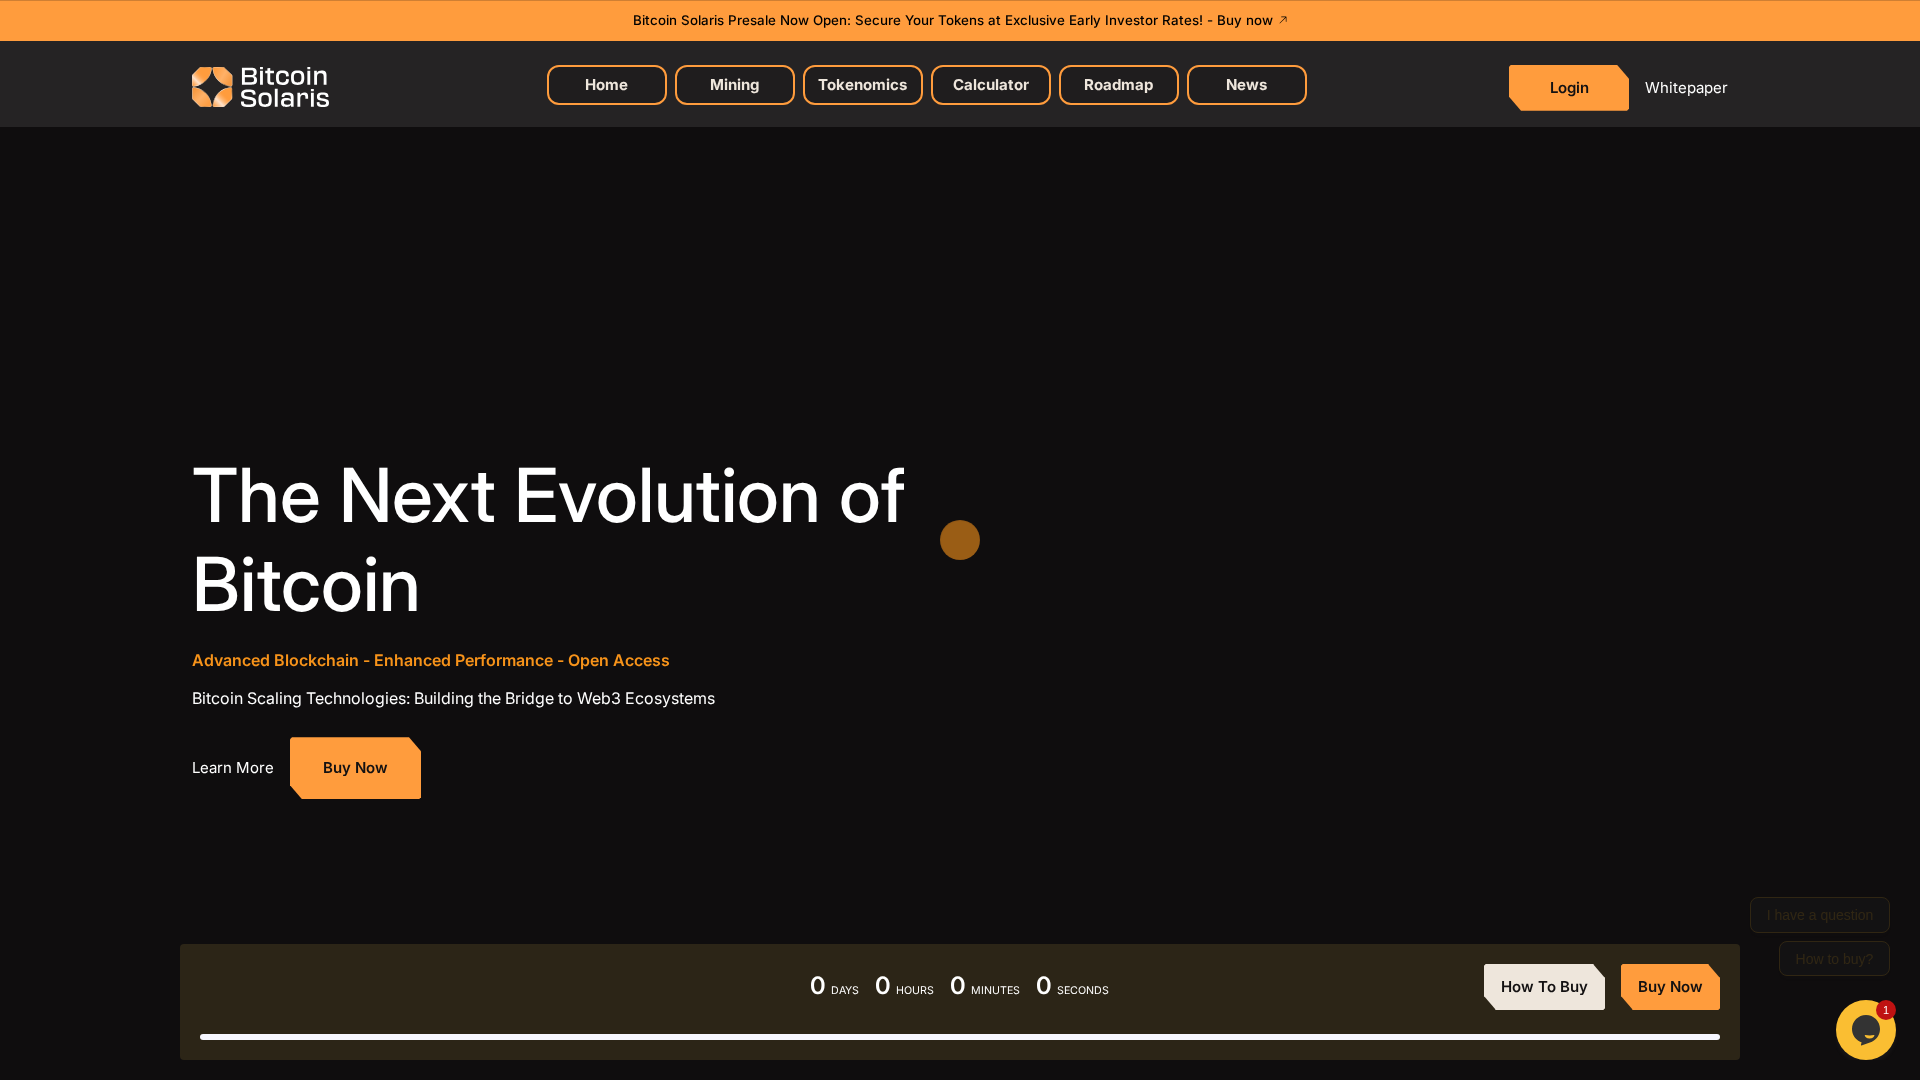View the Roadmap page
Image resolution: width=1920 pixels, height=1080 pixels.
point(1118,85)
